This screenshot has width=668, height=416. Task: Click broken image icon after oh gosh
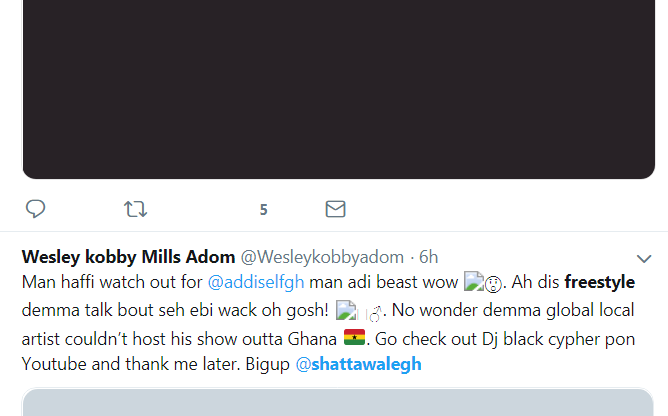coord(346,310)
